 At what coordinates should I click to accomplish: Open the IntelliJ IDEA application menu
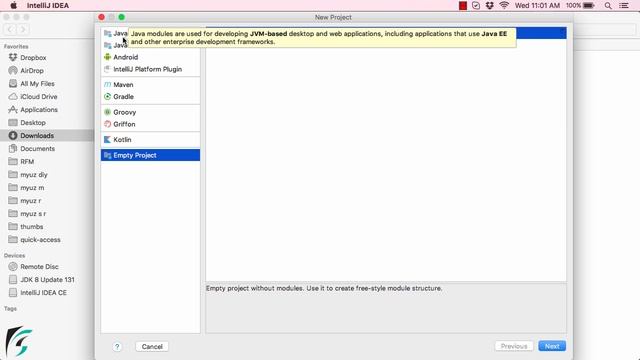[48, 6]
